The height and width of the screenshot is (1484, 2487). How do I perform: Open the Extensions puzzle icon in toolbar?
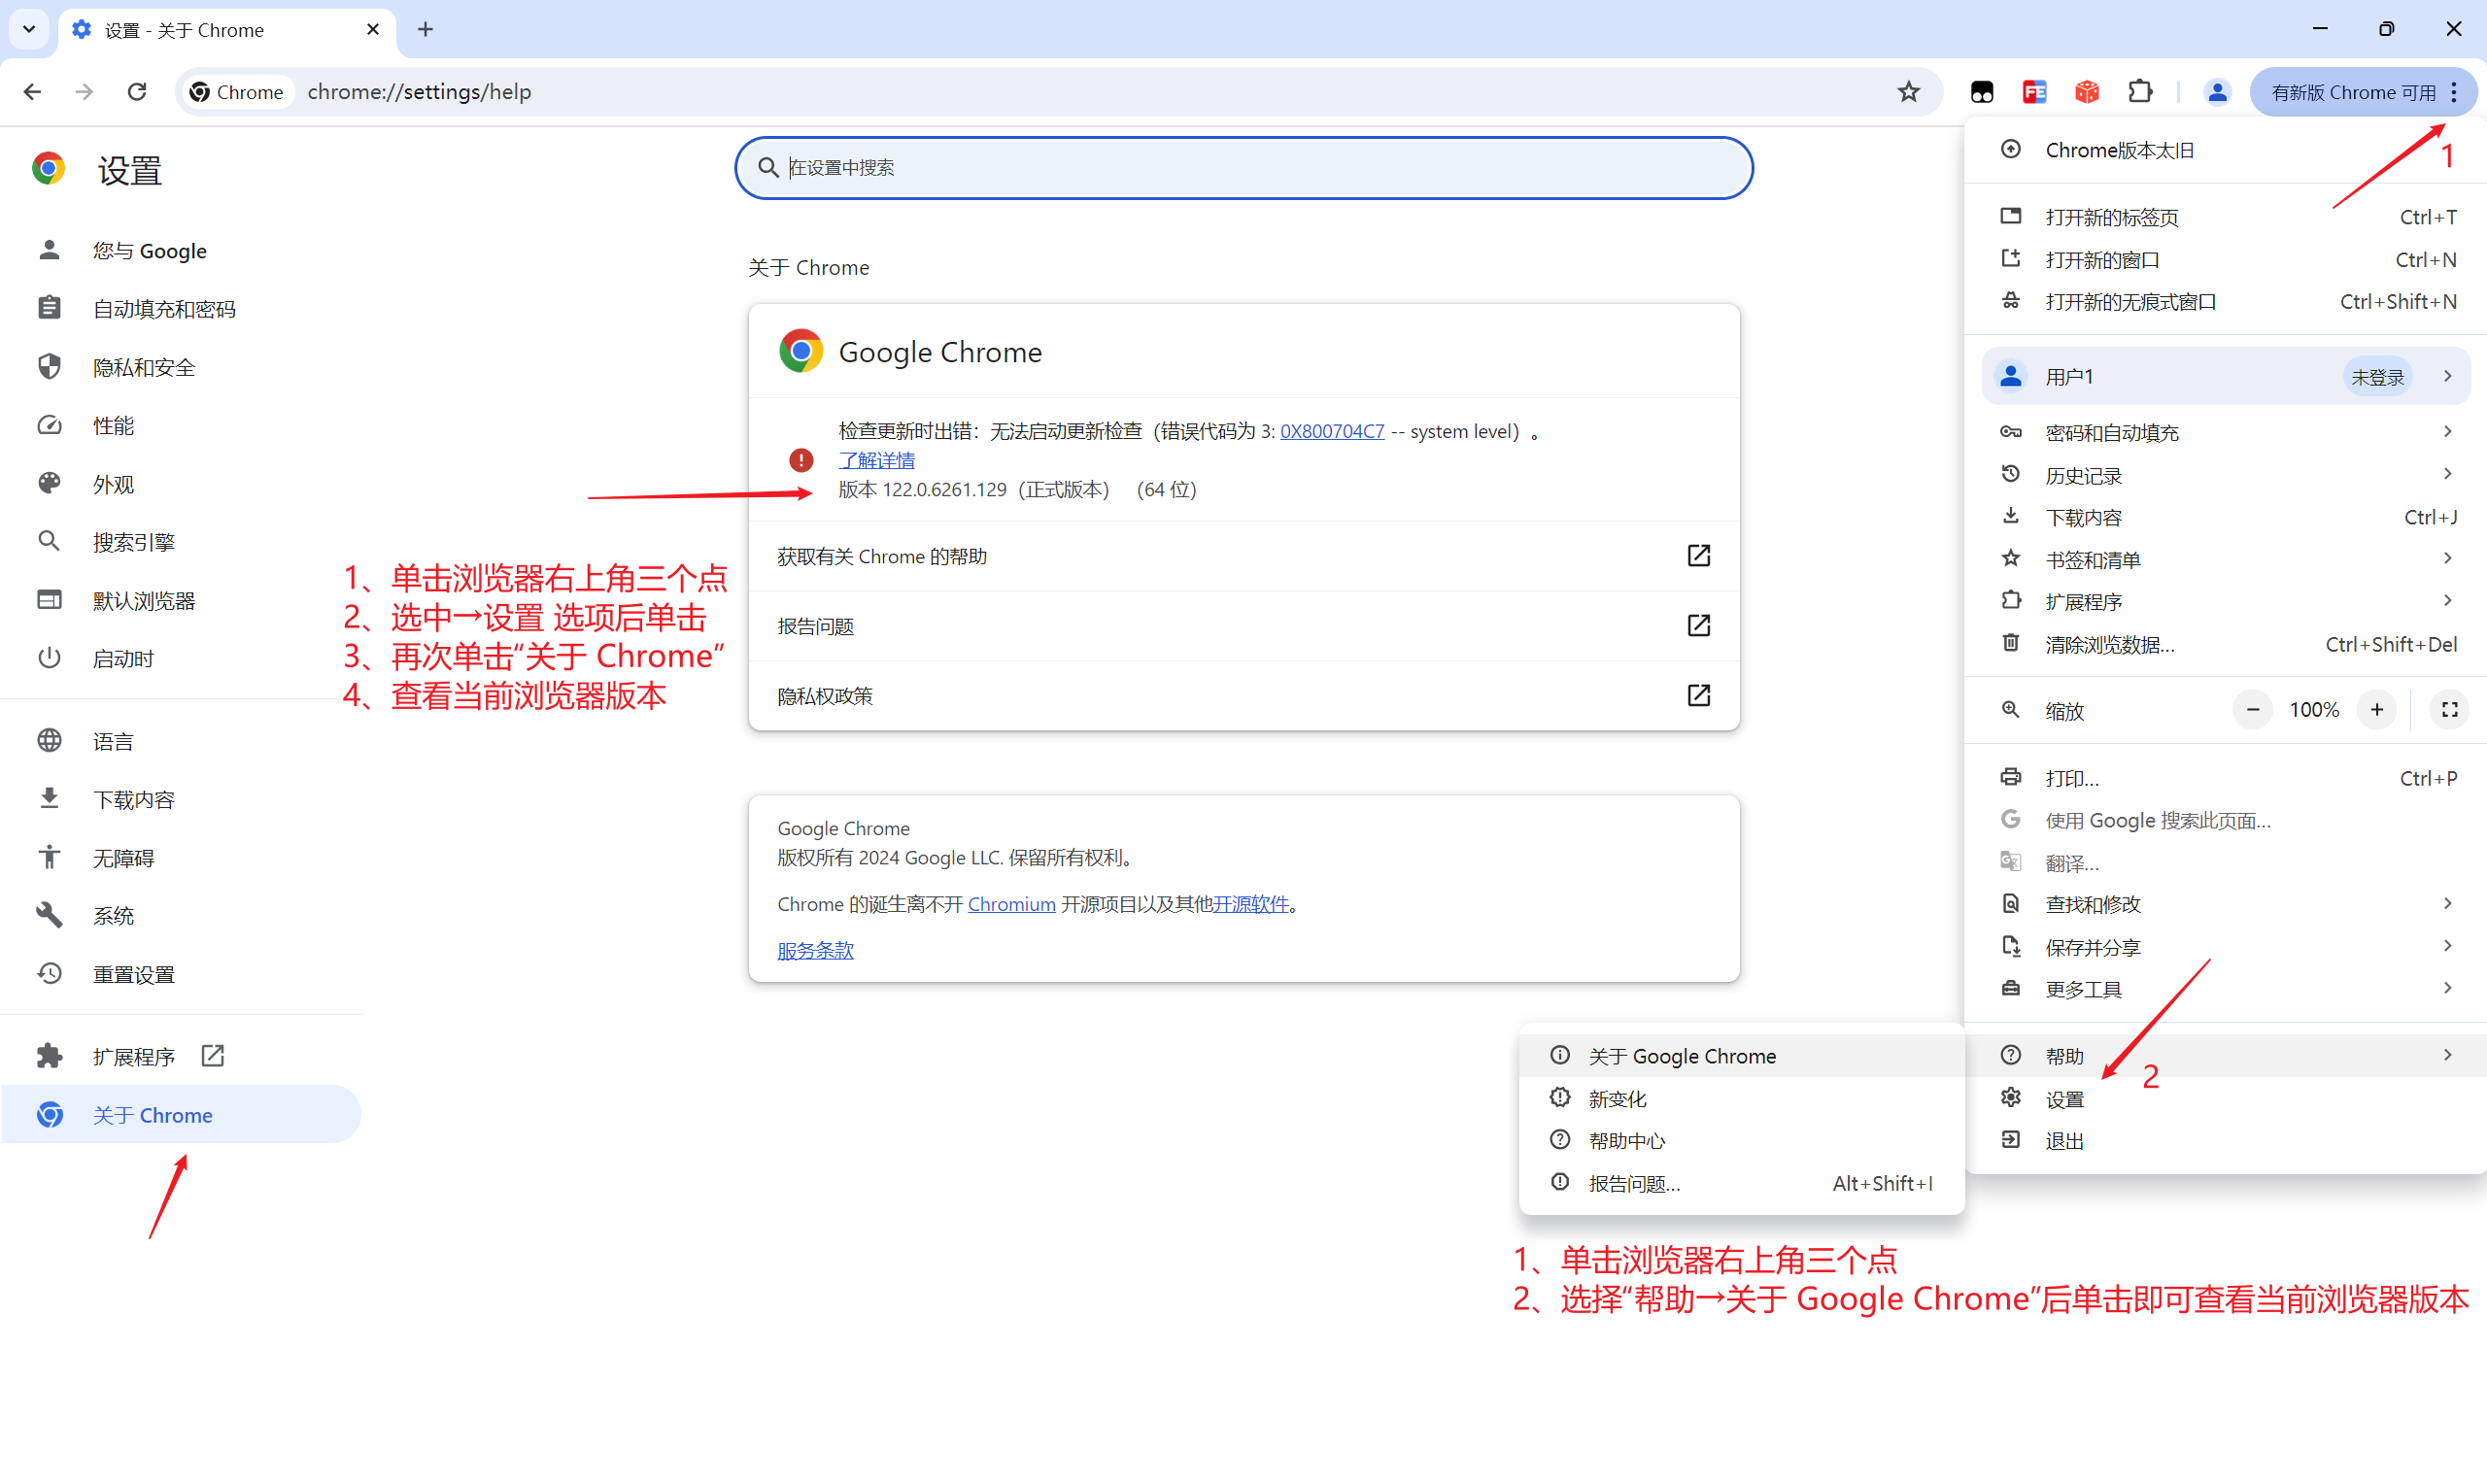[x=2139, y=92]
